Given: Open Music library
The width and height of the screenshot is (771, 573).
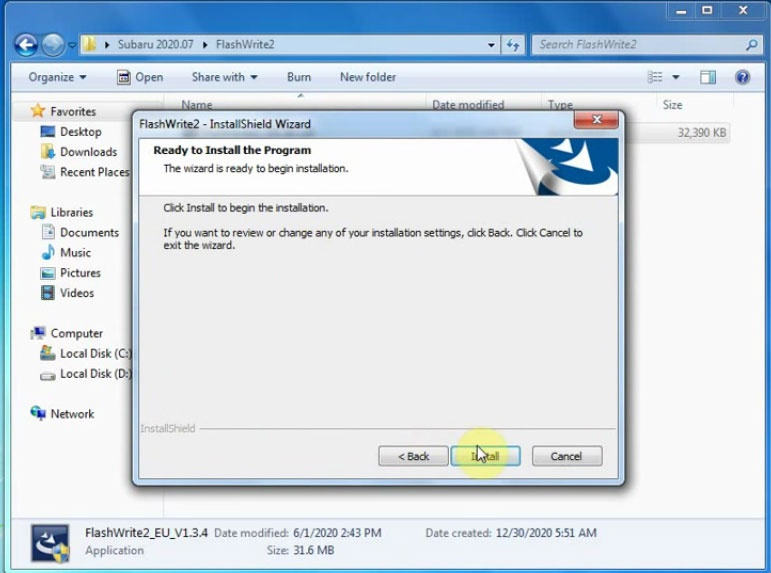Looking at the screenshot, I should click(x=75, y=253).
